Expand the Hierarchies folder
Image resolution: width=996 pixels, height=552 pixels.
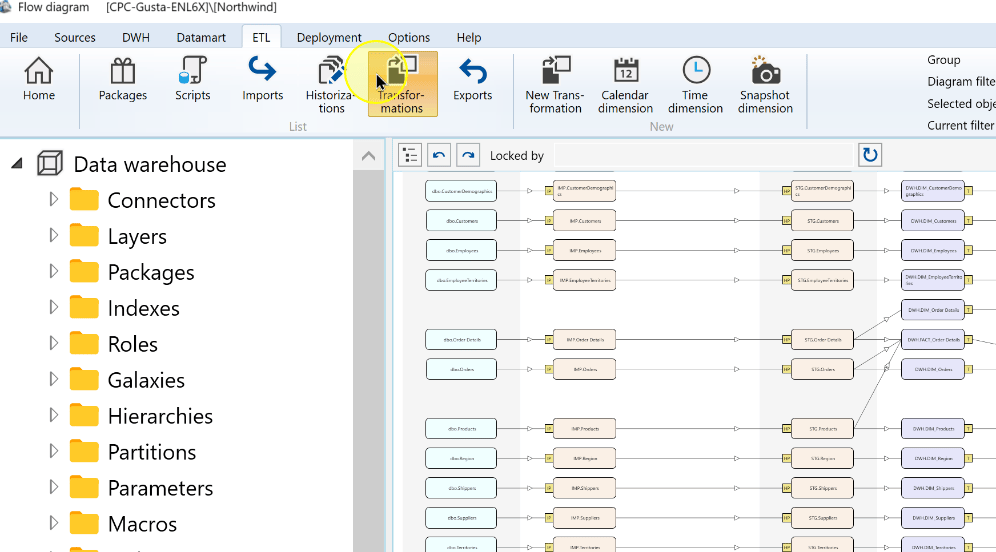pyautogui.click(x=53, y=415)
